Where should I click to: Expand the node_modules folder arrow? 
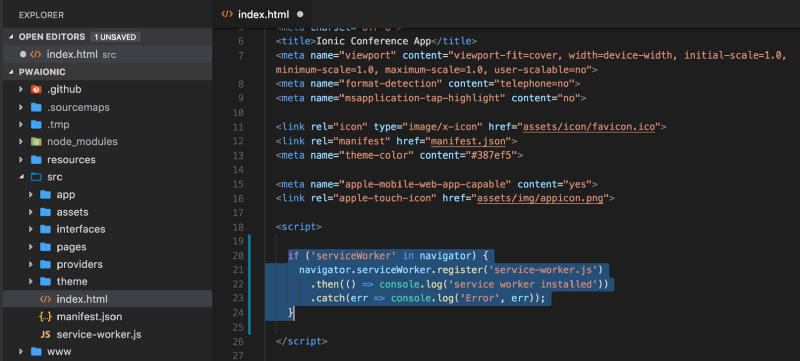pos(21,142)
